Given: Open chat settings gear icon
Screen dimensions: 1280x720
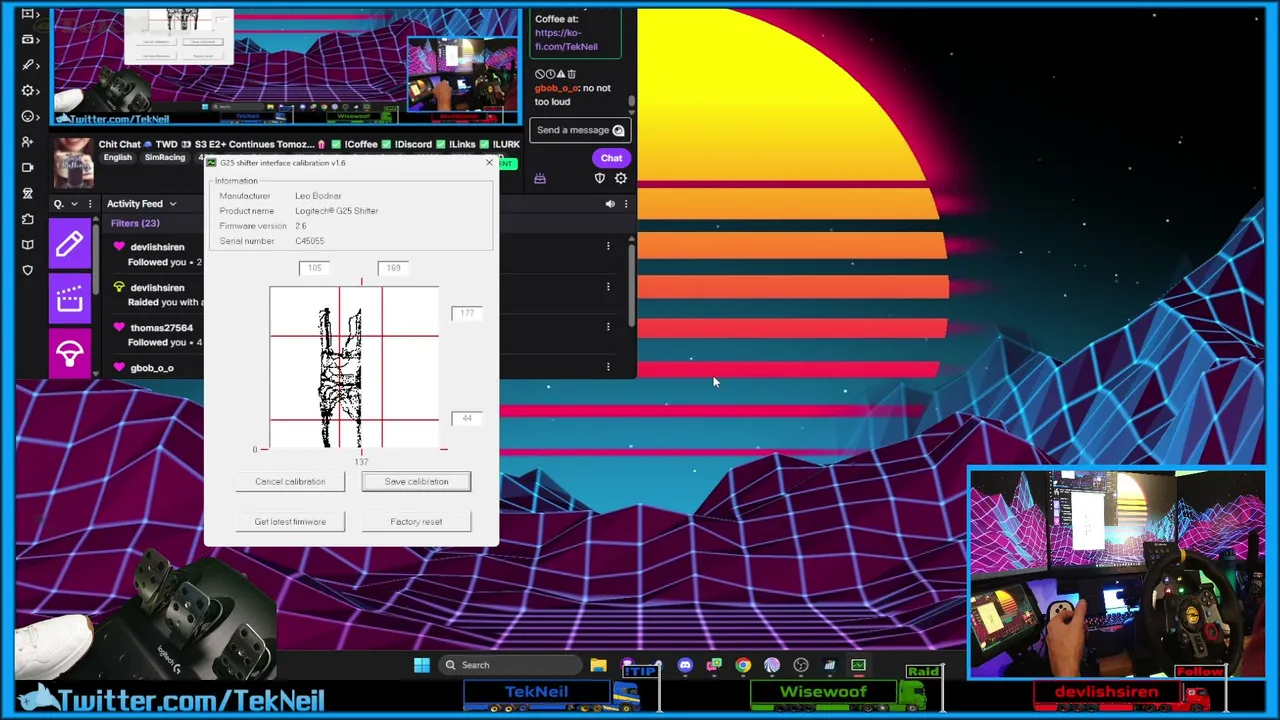Looking at the screenshot, I should (621, 178).
